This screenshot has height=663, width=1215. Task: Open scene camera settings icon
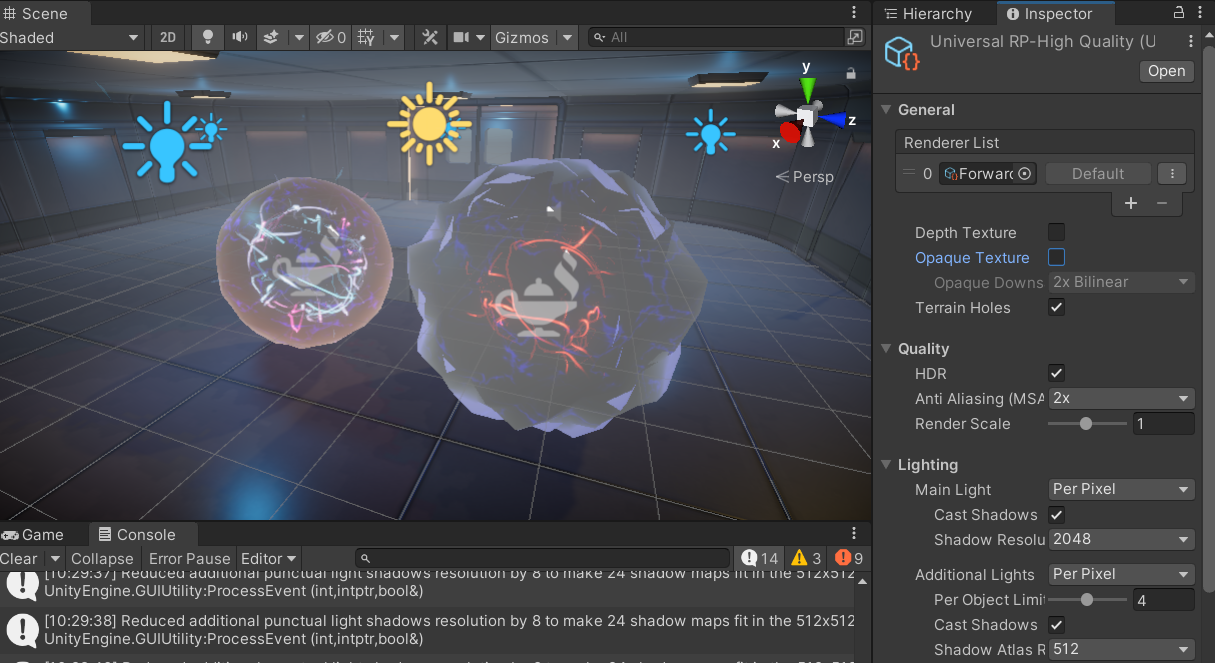tap(460, 37)
